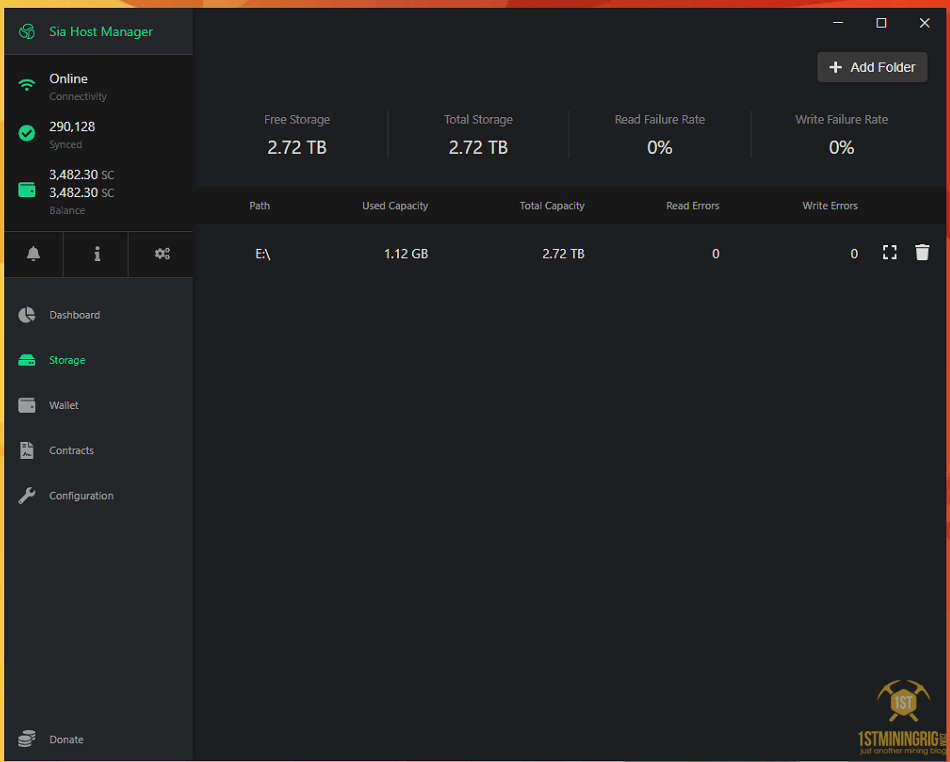Viewport: 950px width, 762px height.
Task: Click the Add Folder button
Action: tap(872, 67)
